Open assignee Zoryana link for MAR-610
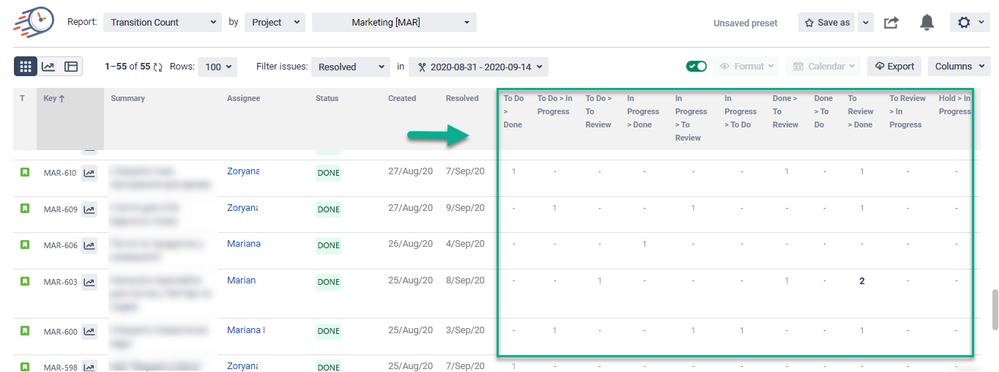Screen dimensions: 999x372 click(x=243, y=171)
